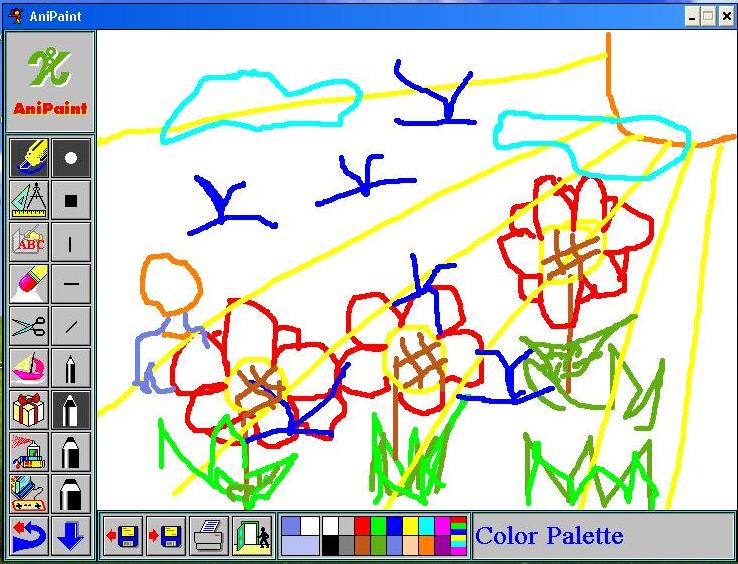The width and height of the screenshot is (738, 564).
Task: Select the square brush shape
Action: tap(71, 200)
